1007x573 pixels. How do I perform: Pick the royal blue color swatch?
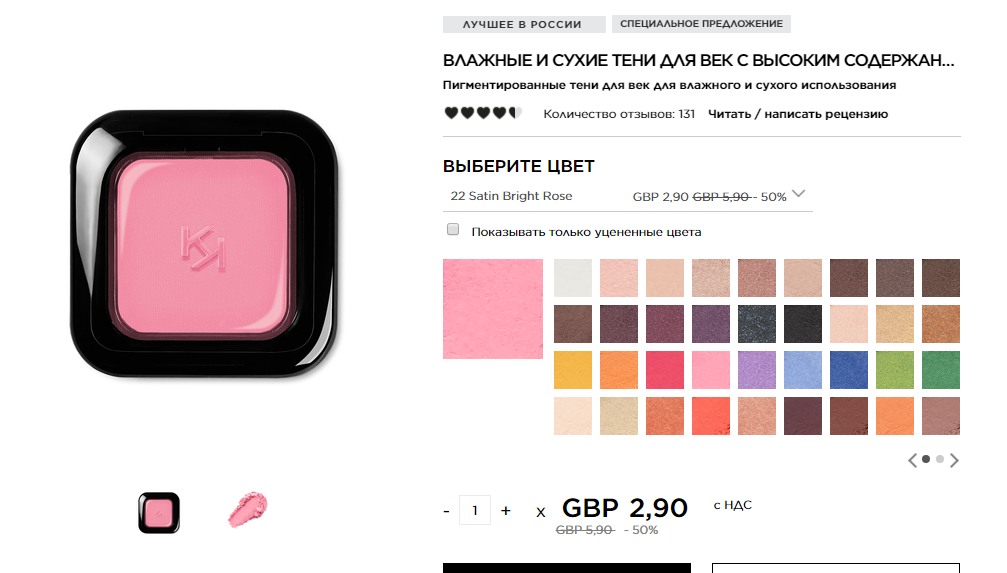[848, 369]
